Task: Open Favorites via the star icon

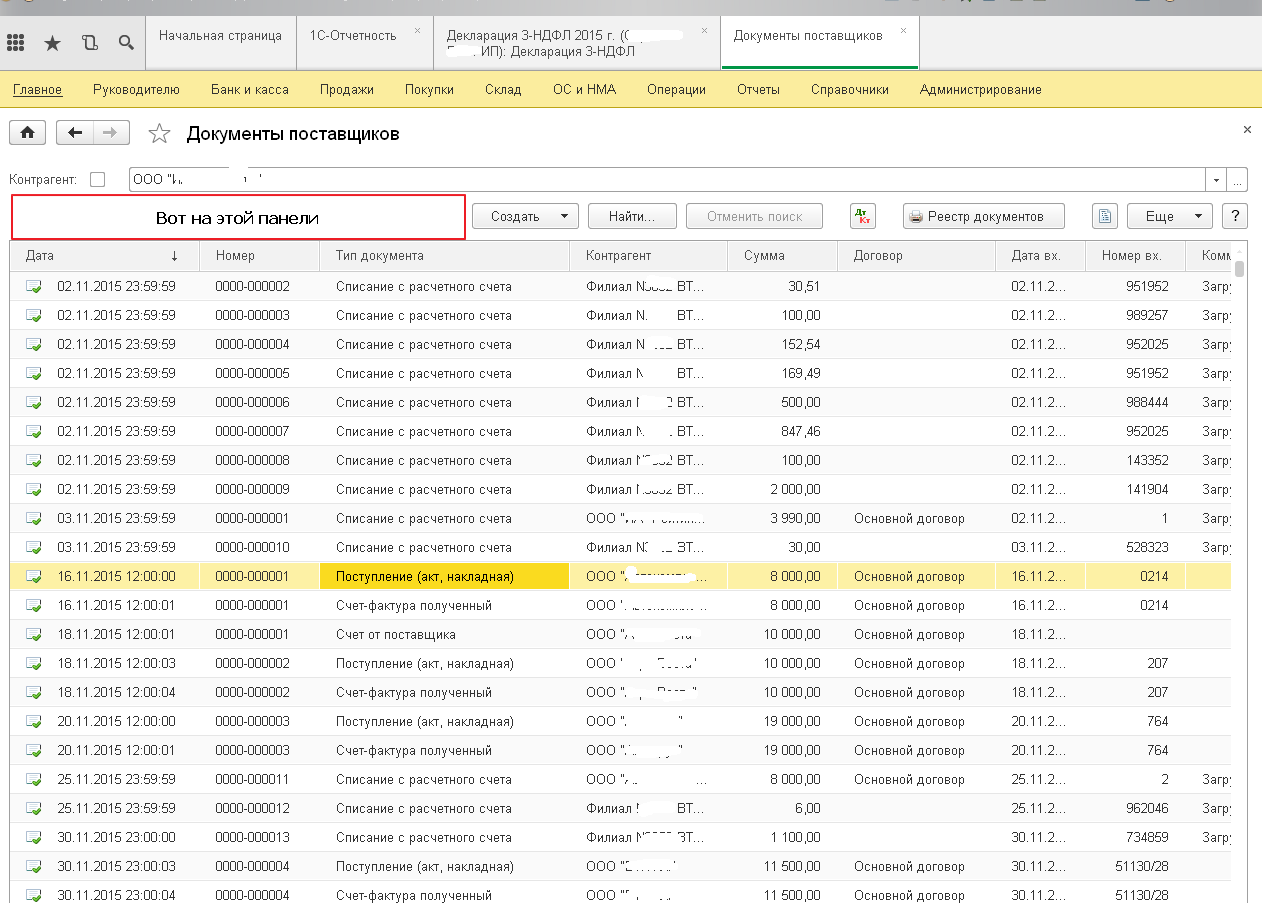Action: [x=52, y=43]
